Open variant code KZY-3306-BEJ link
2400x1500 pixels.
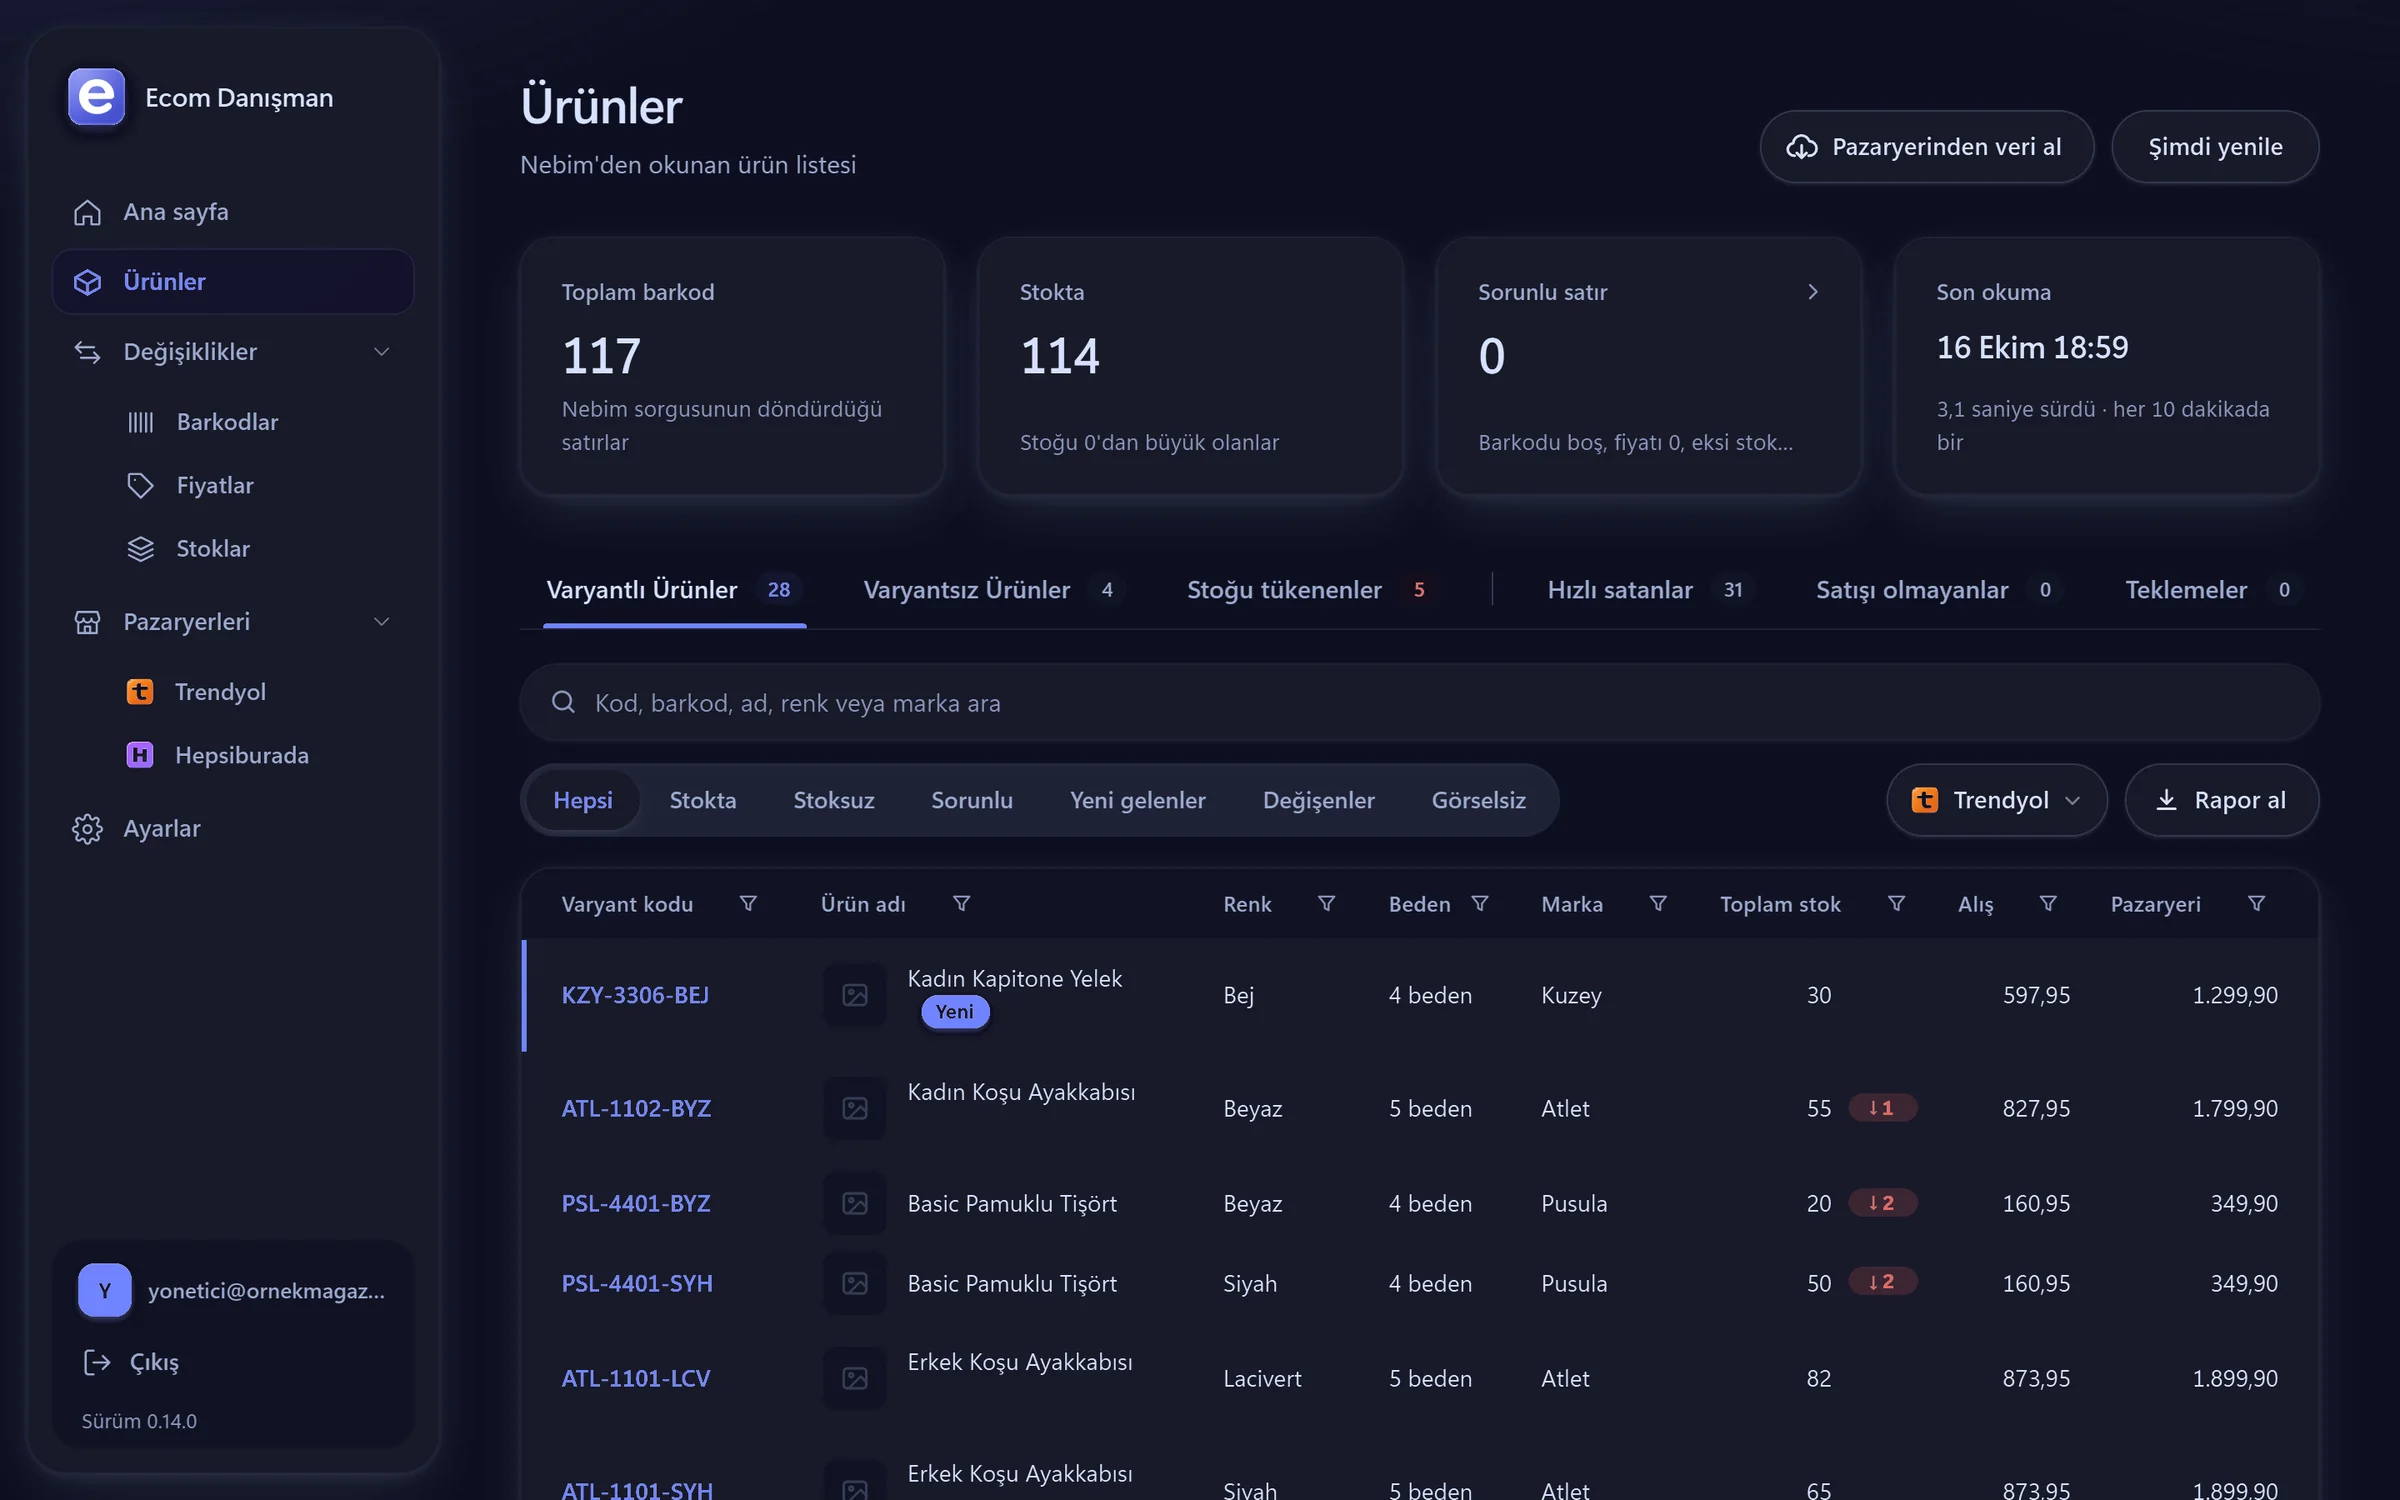pos(635,995)
